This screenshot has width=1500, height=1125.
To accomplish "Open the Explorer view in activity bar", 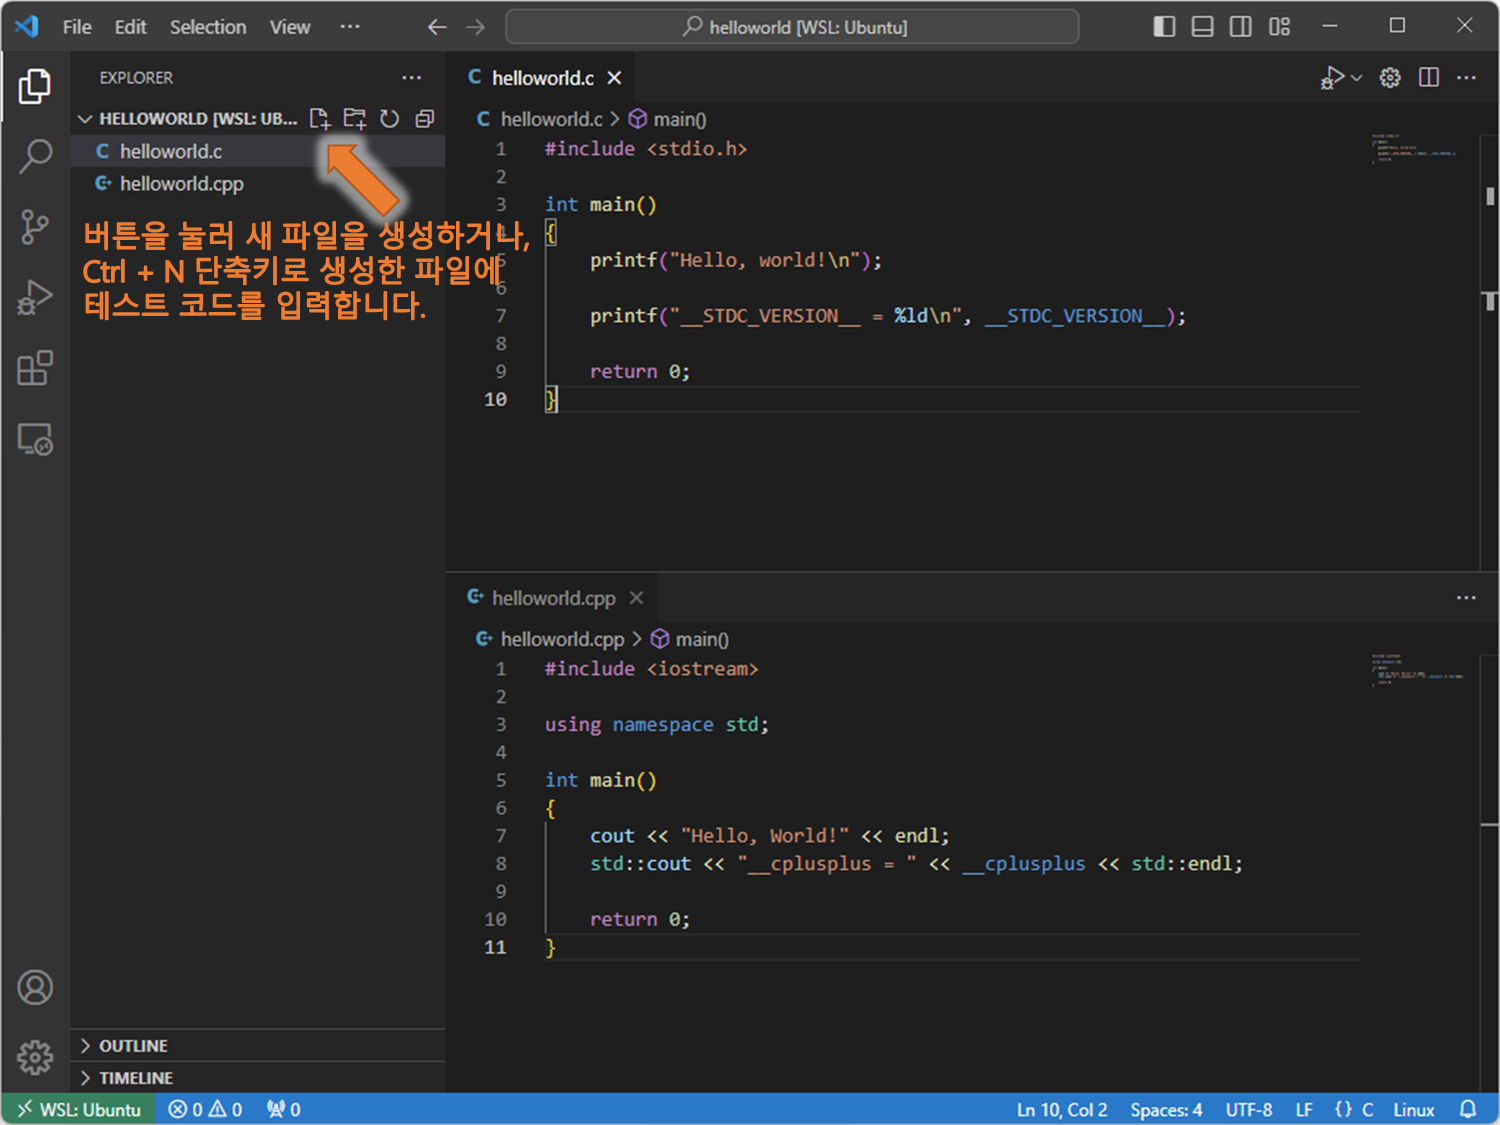I will click(35, 87).
